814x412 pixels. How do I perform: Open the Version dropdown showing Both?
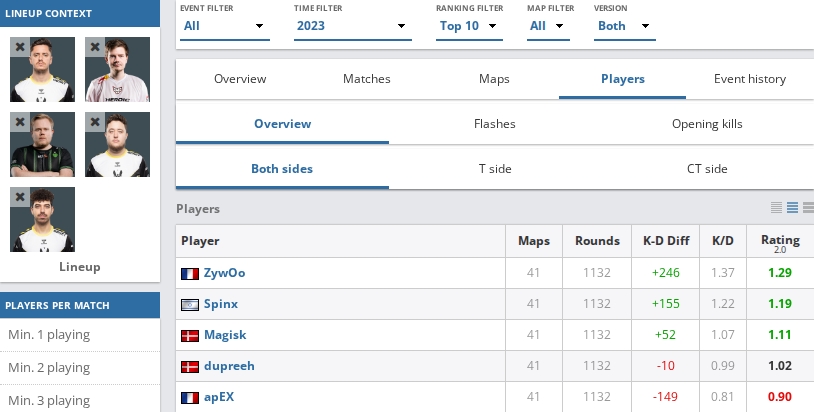tap(625, 26)
